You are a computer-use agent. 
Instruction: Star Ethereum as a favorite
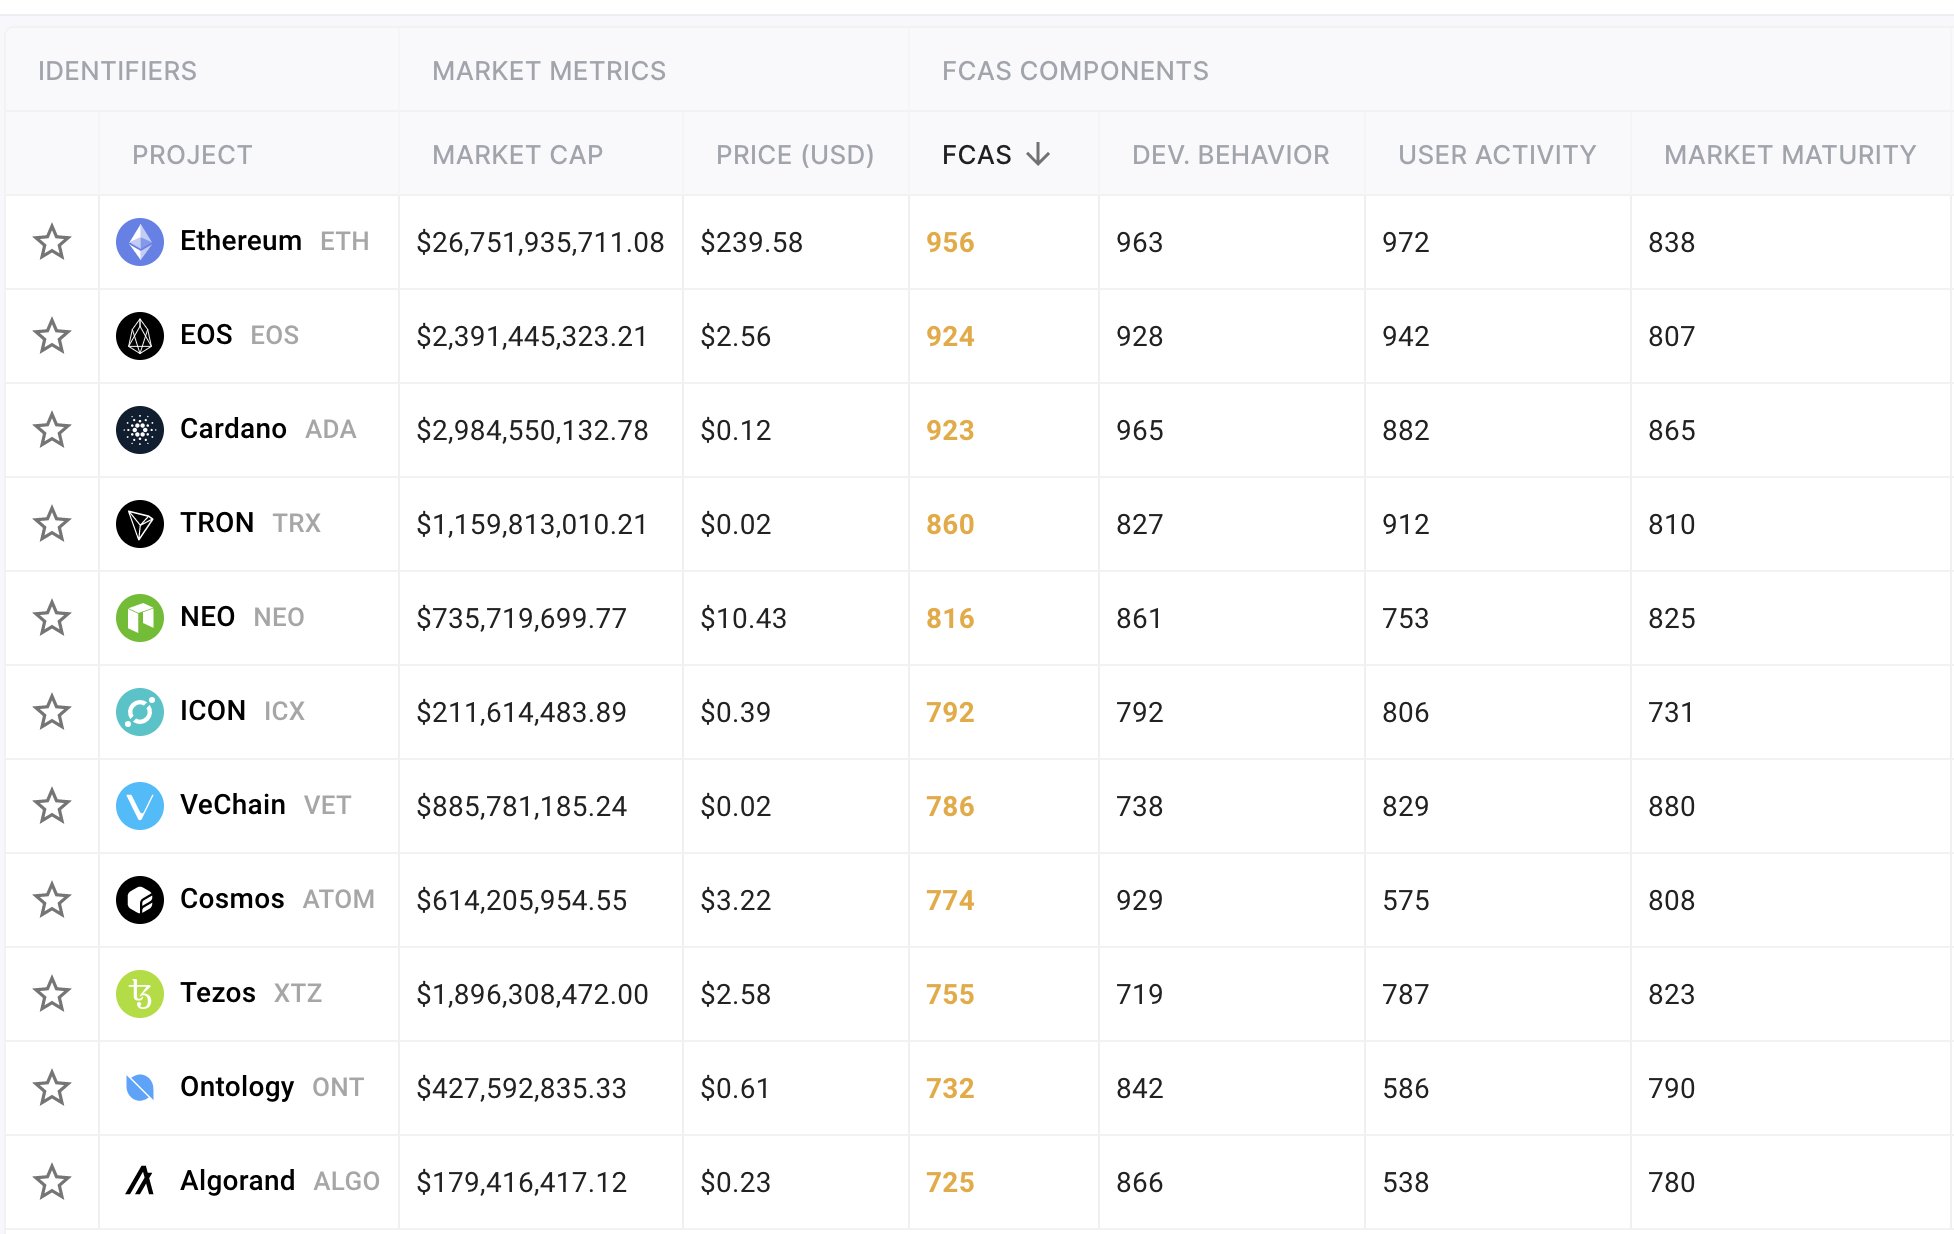point(52,242)
